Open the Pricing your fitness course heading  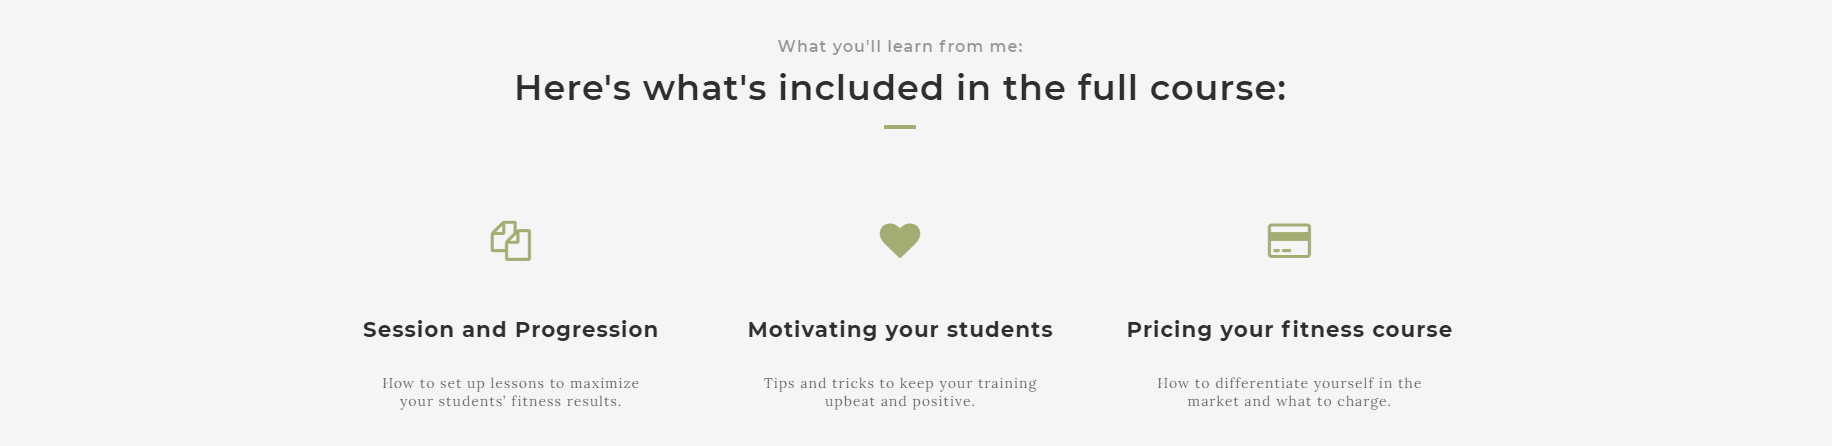(x=1289, y=330)
